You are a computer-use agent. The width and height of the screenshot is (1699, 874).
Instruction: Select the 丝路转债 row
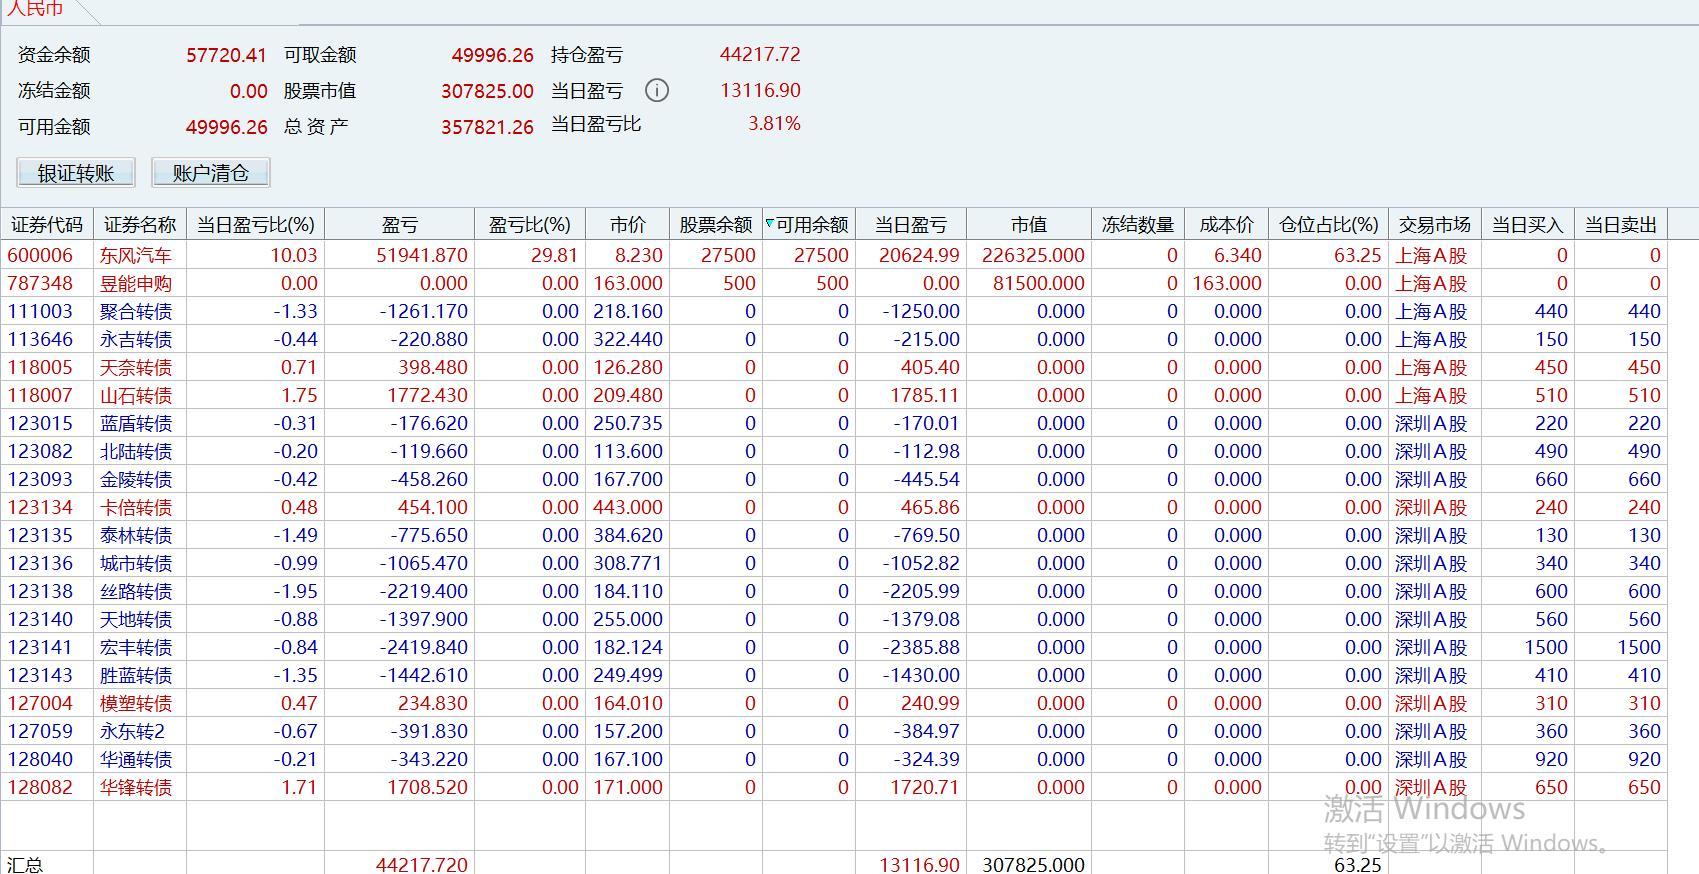tap(834, 591)
